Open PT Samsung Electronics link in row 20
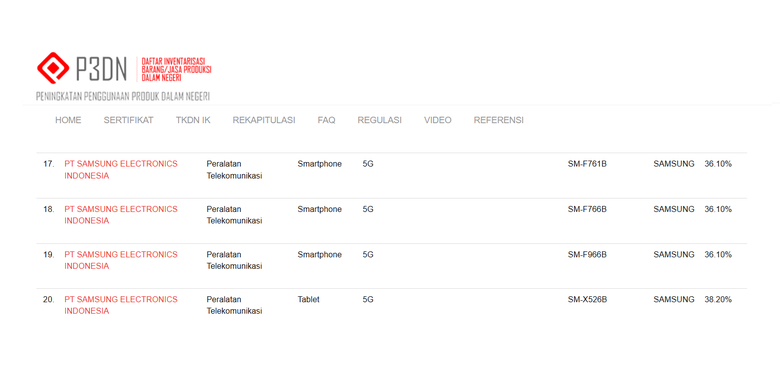780x390 pixels. 121,305
